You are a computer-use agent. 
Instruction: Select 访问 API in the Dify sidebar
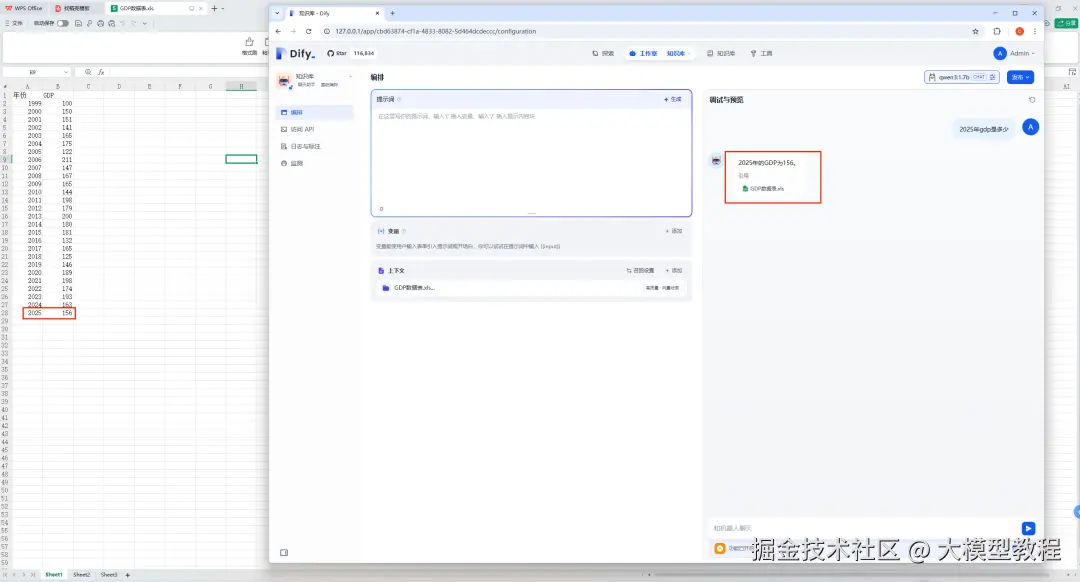tap(316, 129)
